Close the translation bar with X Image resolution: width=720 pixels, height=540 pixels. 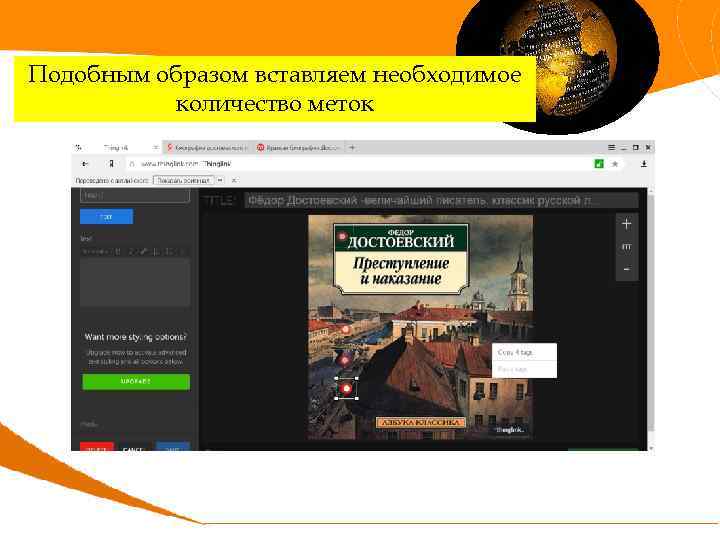234,180
